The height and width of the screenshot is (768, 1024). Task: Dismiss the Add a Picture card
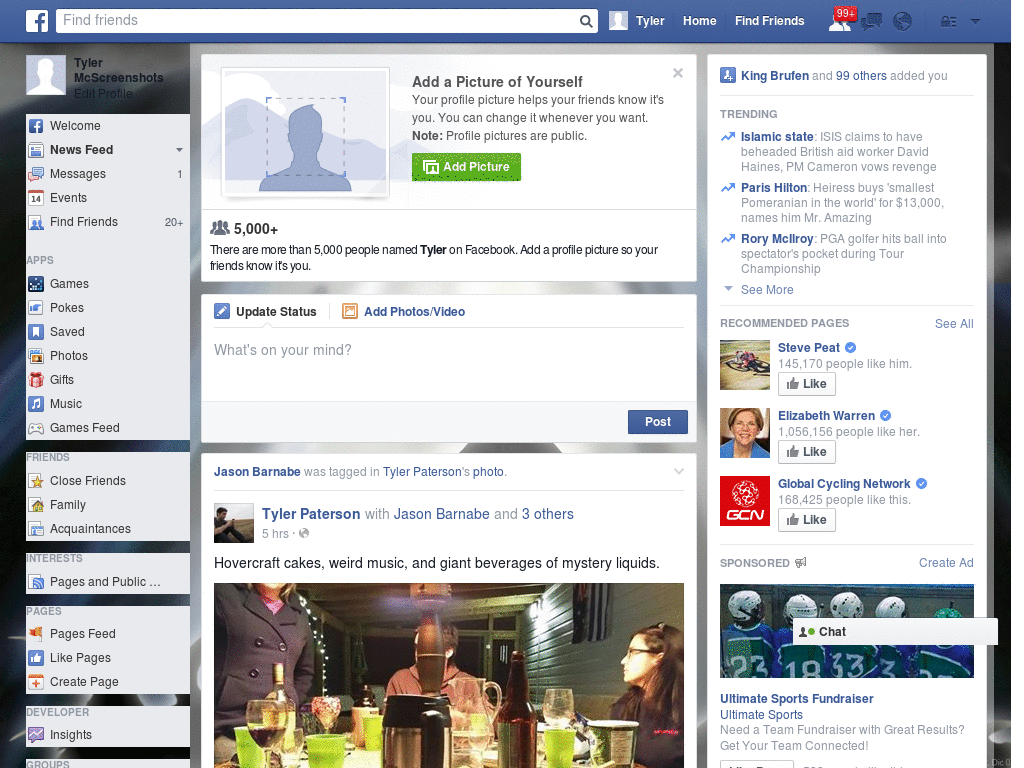pyautogui.click(x=678, y=73)
